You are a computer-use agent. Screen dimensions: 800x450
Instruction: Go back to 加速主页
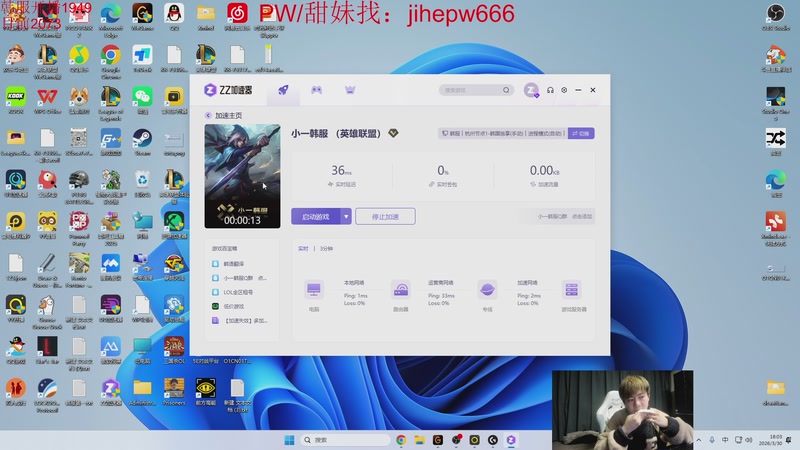click(223, 115)
